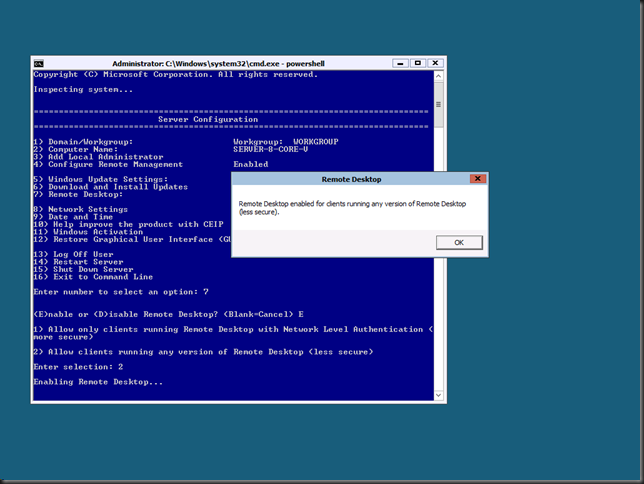This screenshot has width=644, height=484.
Task: Click the 'Enabled' remote management value
Action: point(251,164)
